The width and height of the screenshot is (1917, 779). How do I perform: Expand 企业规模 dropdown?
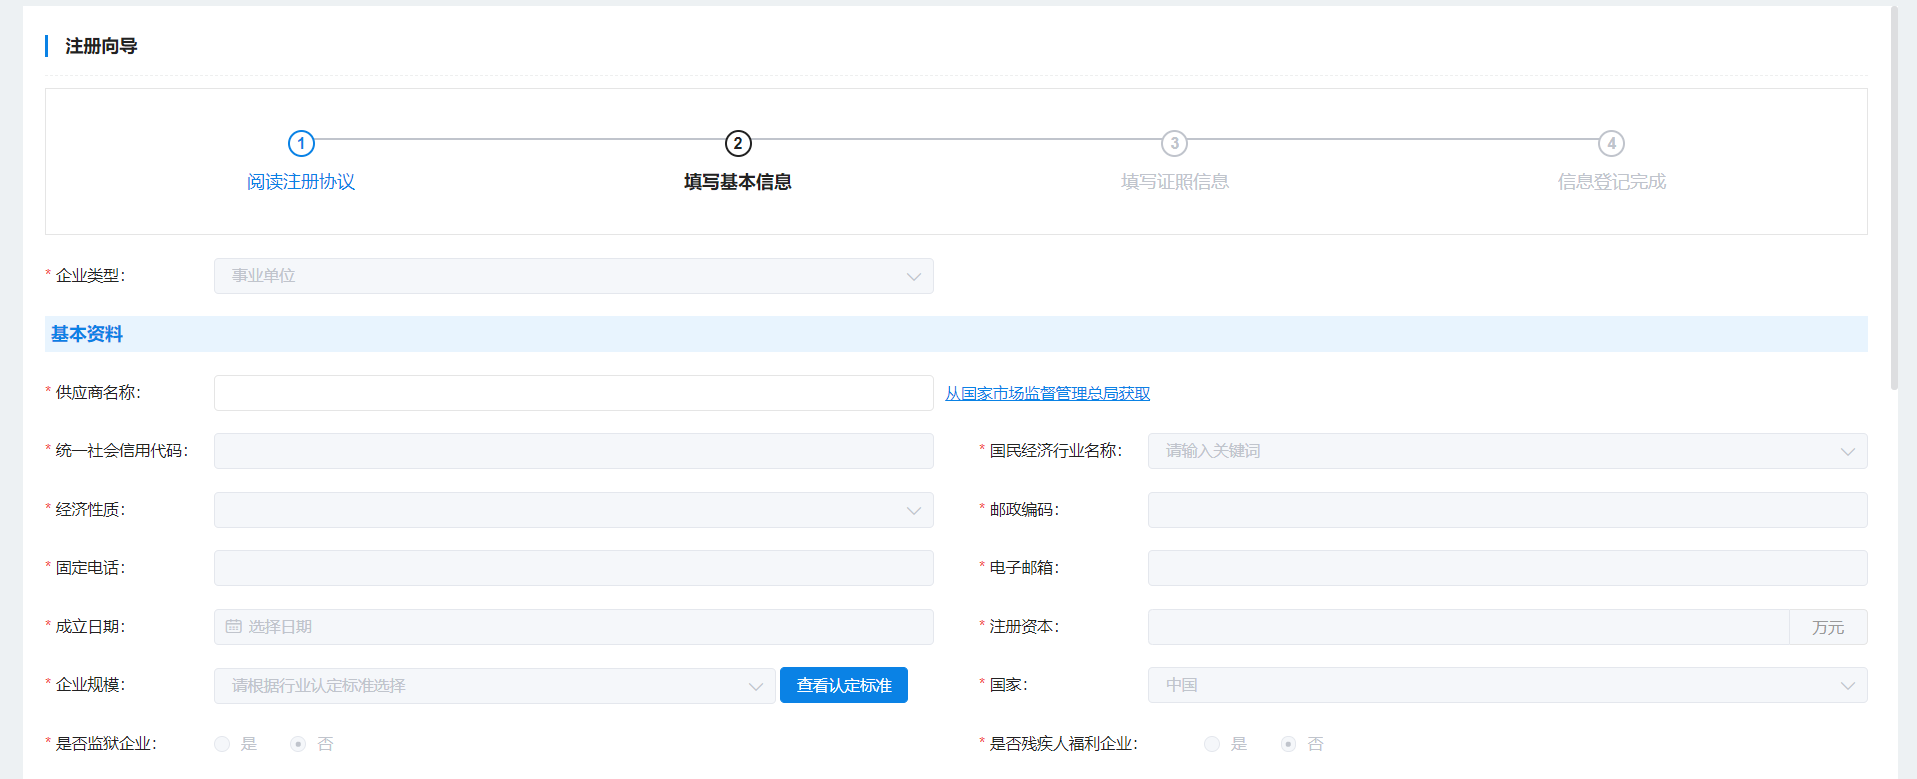click(494, 686)
